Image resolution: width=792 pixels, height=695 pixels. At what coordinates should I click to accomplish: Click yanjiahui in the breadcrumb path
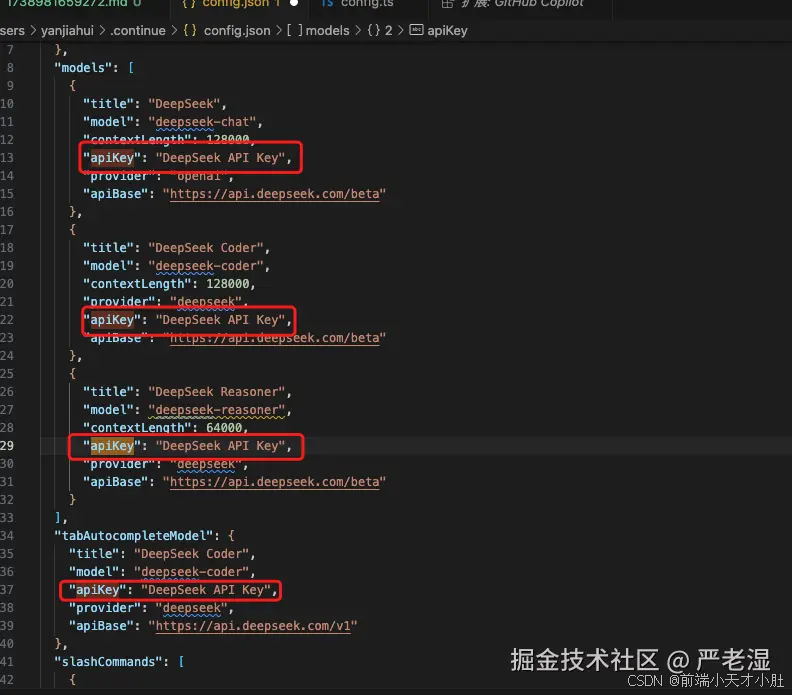67,31
